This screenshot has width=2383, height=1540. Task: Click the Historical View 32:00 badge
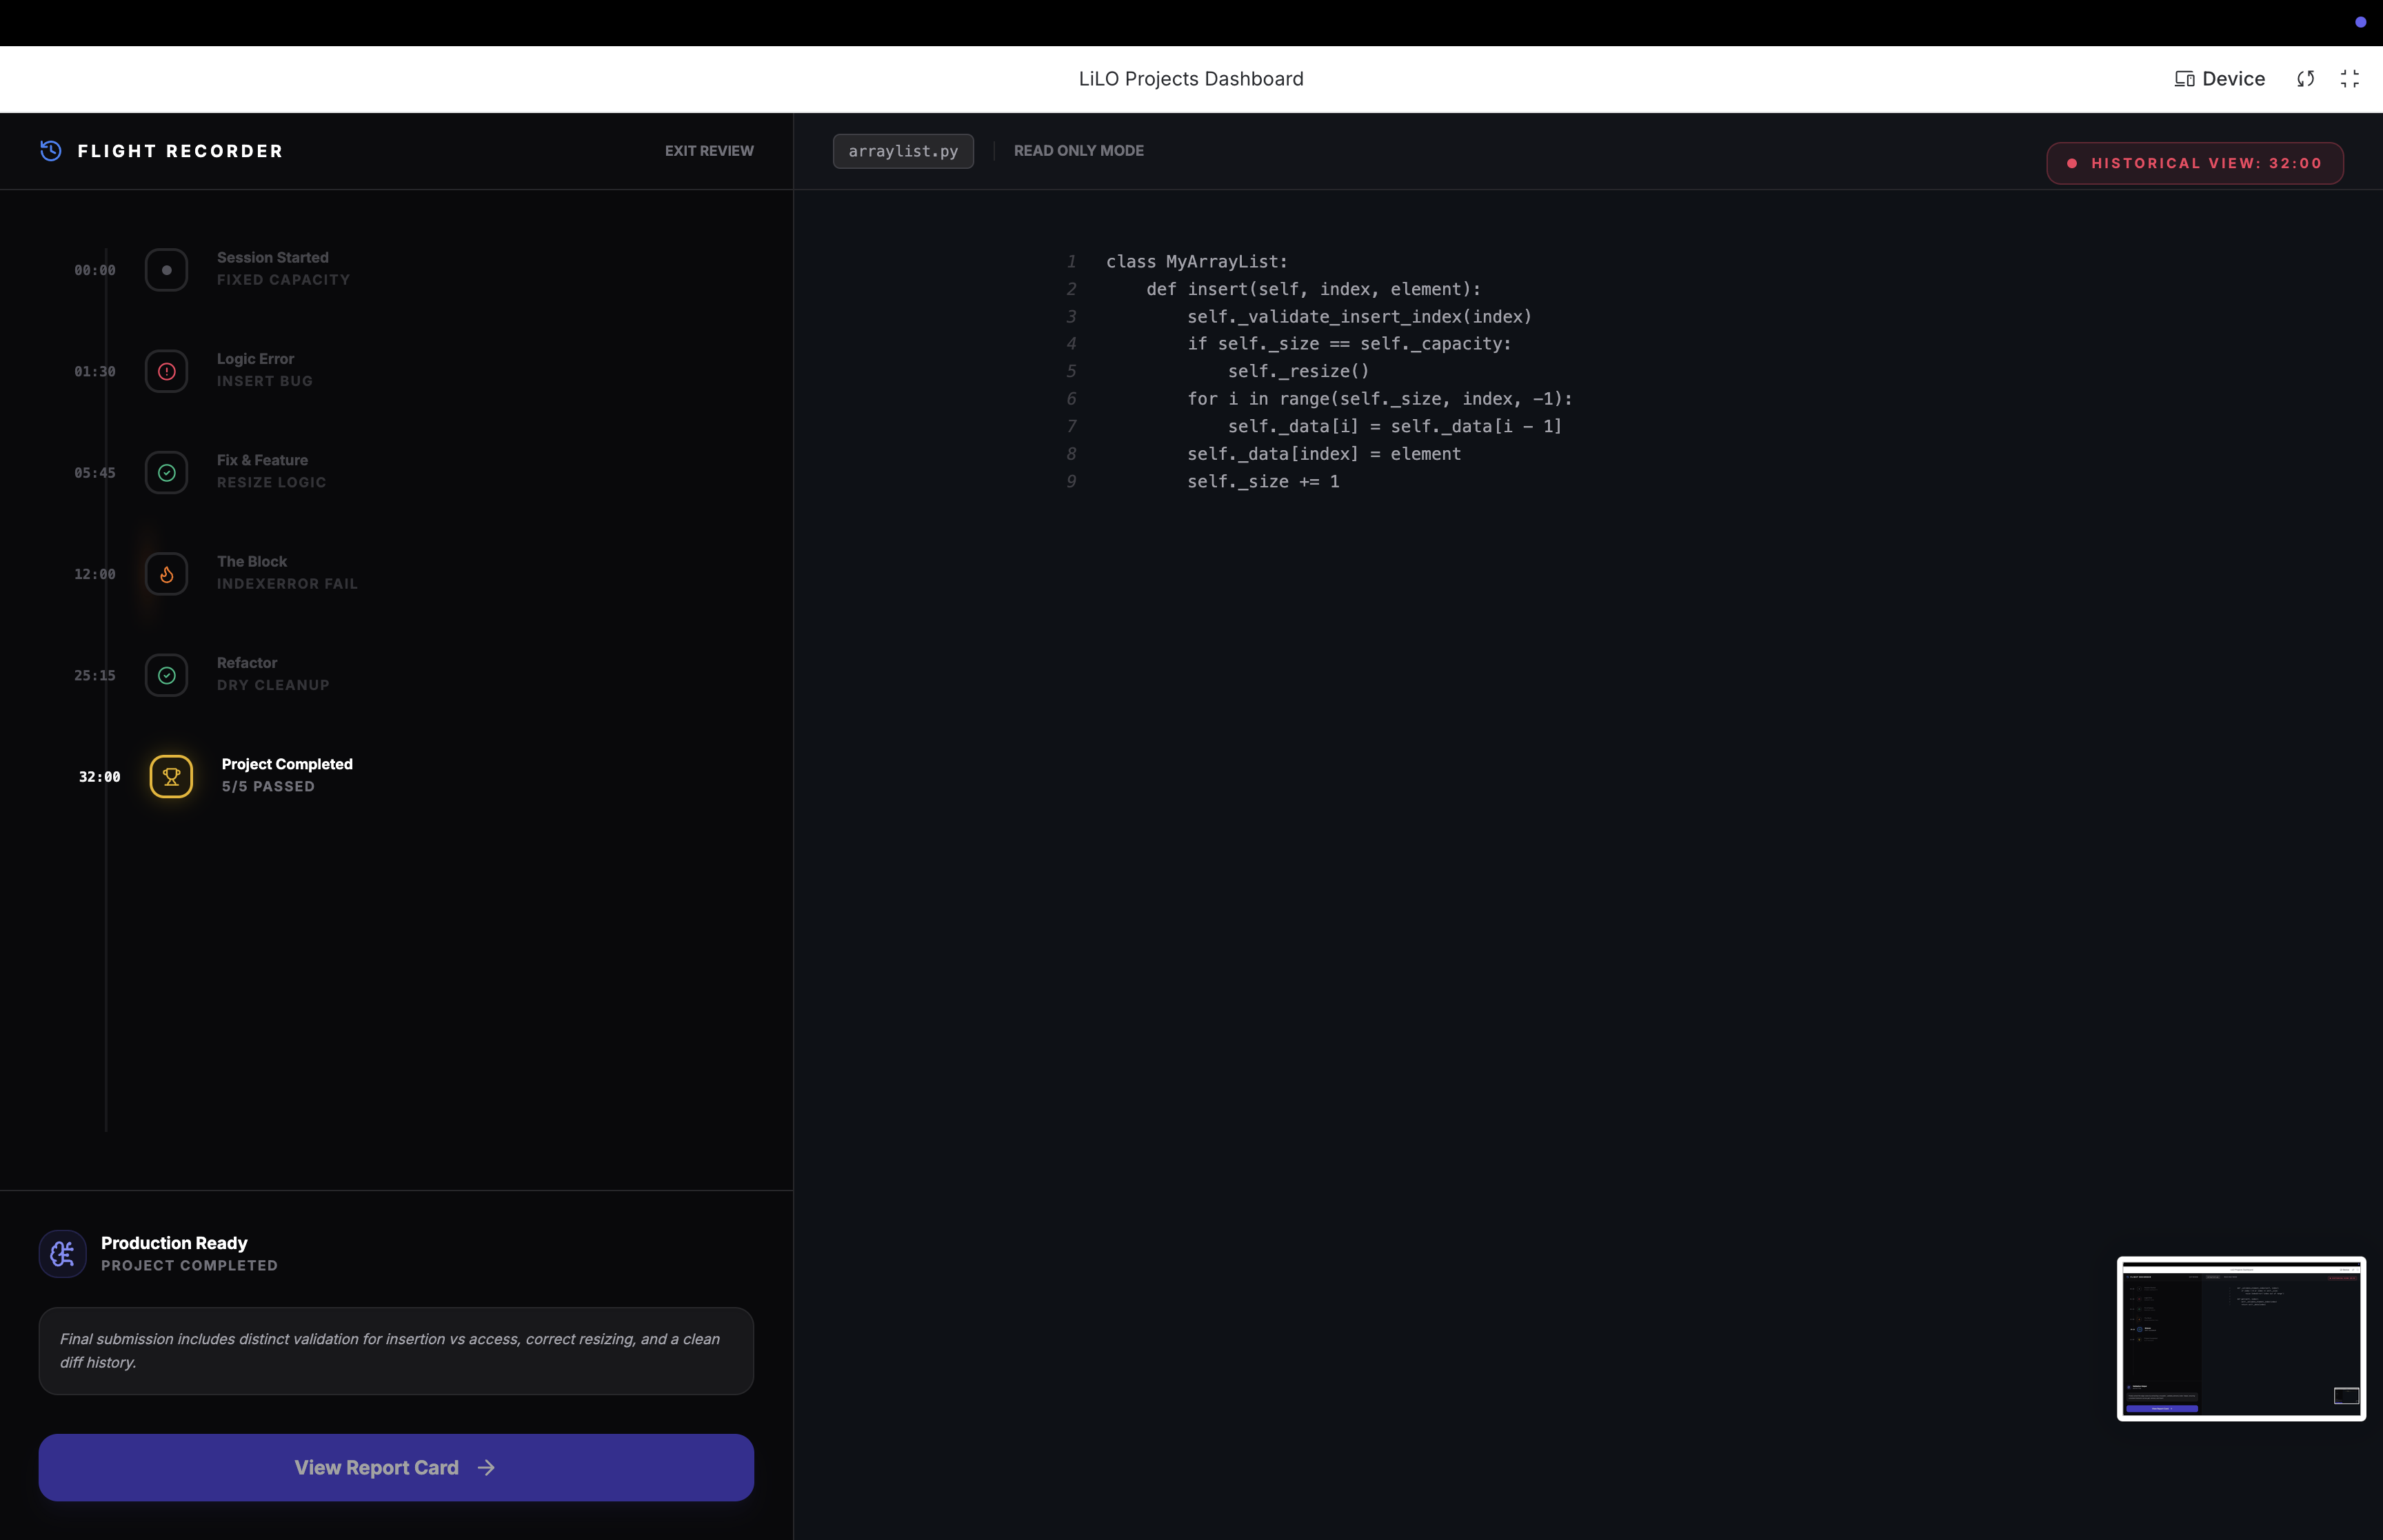coord(2194,163)
